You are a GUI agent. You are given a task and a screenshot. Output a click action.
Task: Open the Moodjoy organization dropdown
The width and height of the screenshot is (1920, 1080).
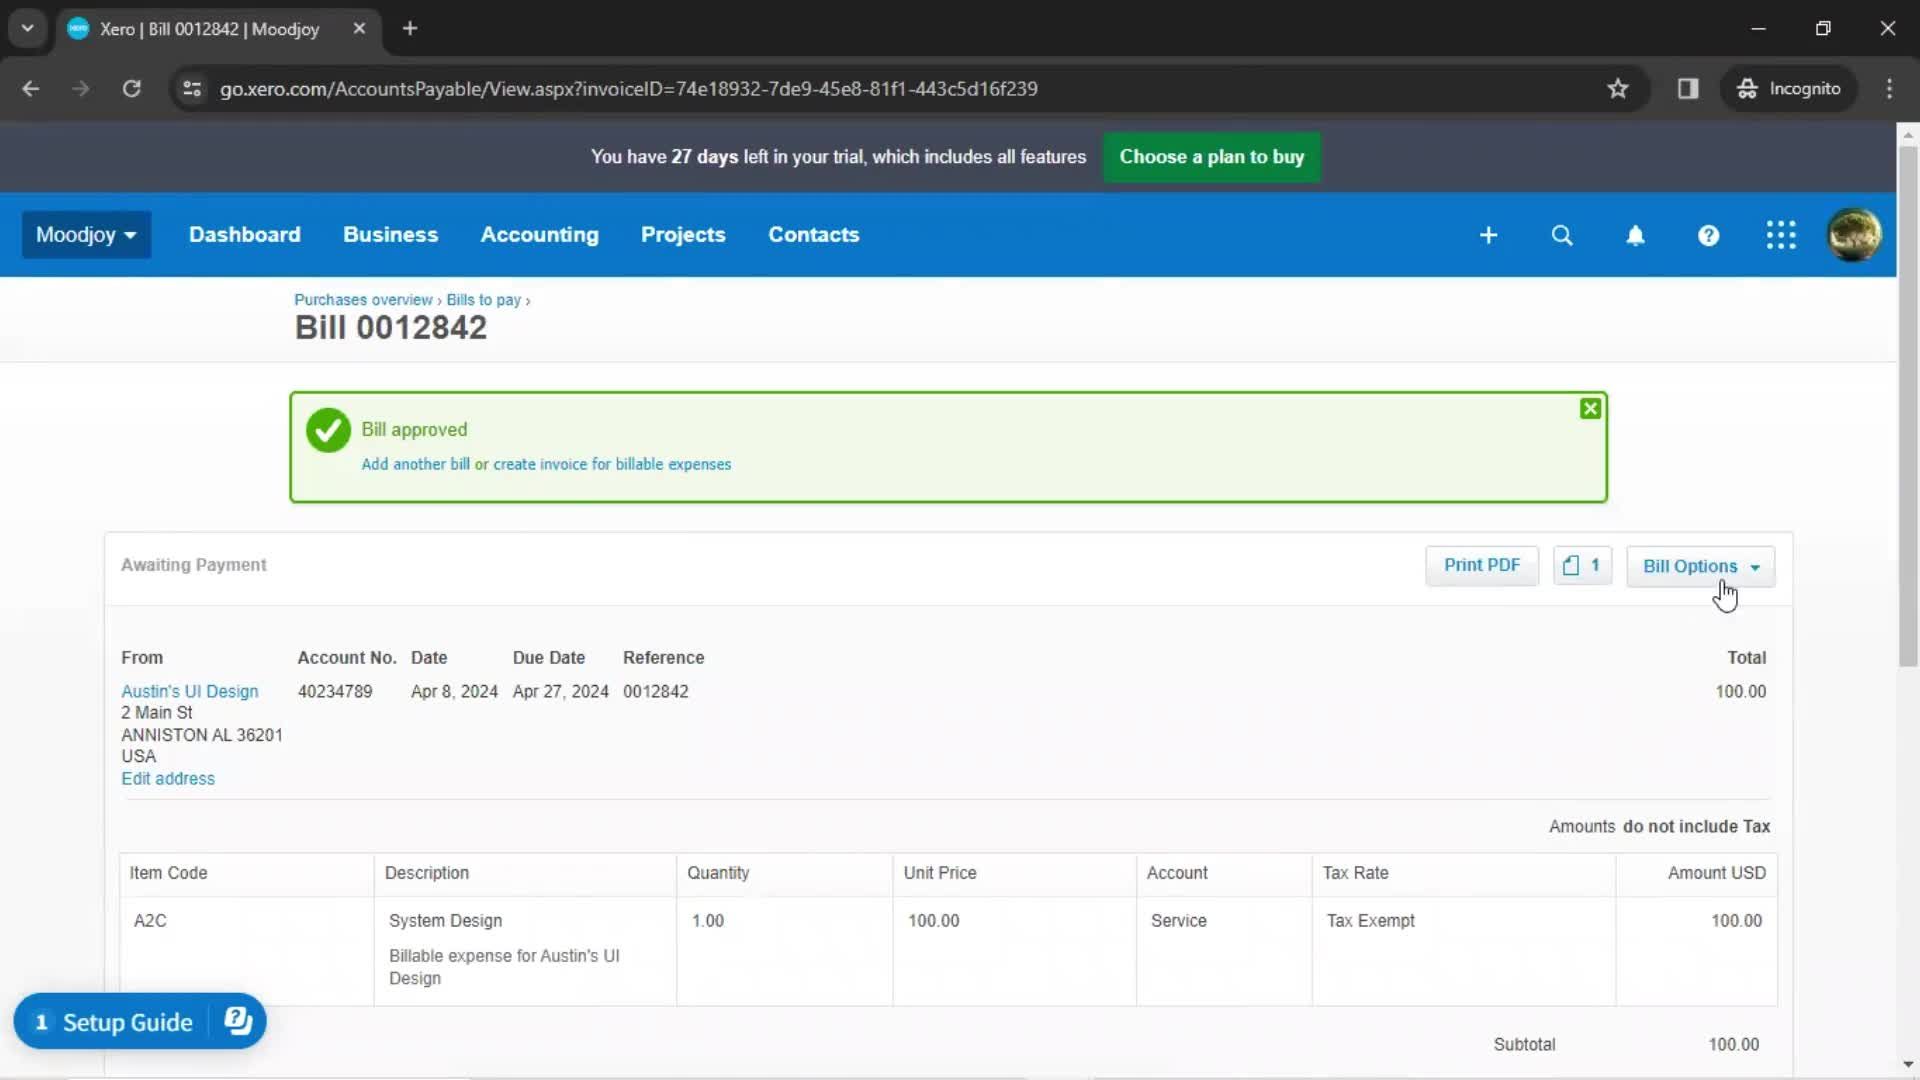point(86,235)
